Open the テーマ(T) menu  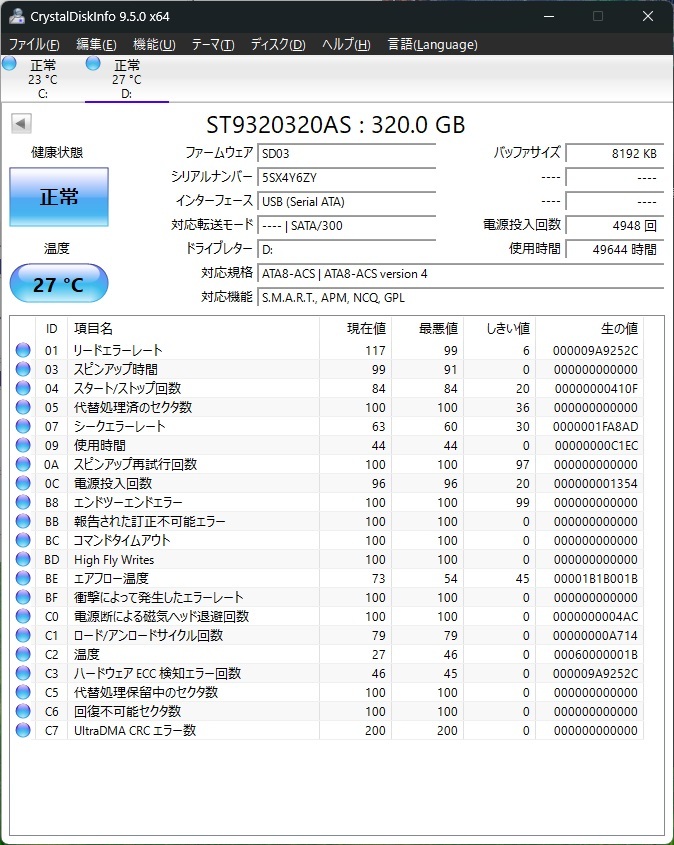click(213, 44)
